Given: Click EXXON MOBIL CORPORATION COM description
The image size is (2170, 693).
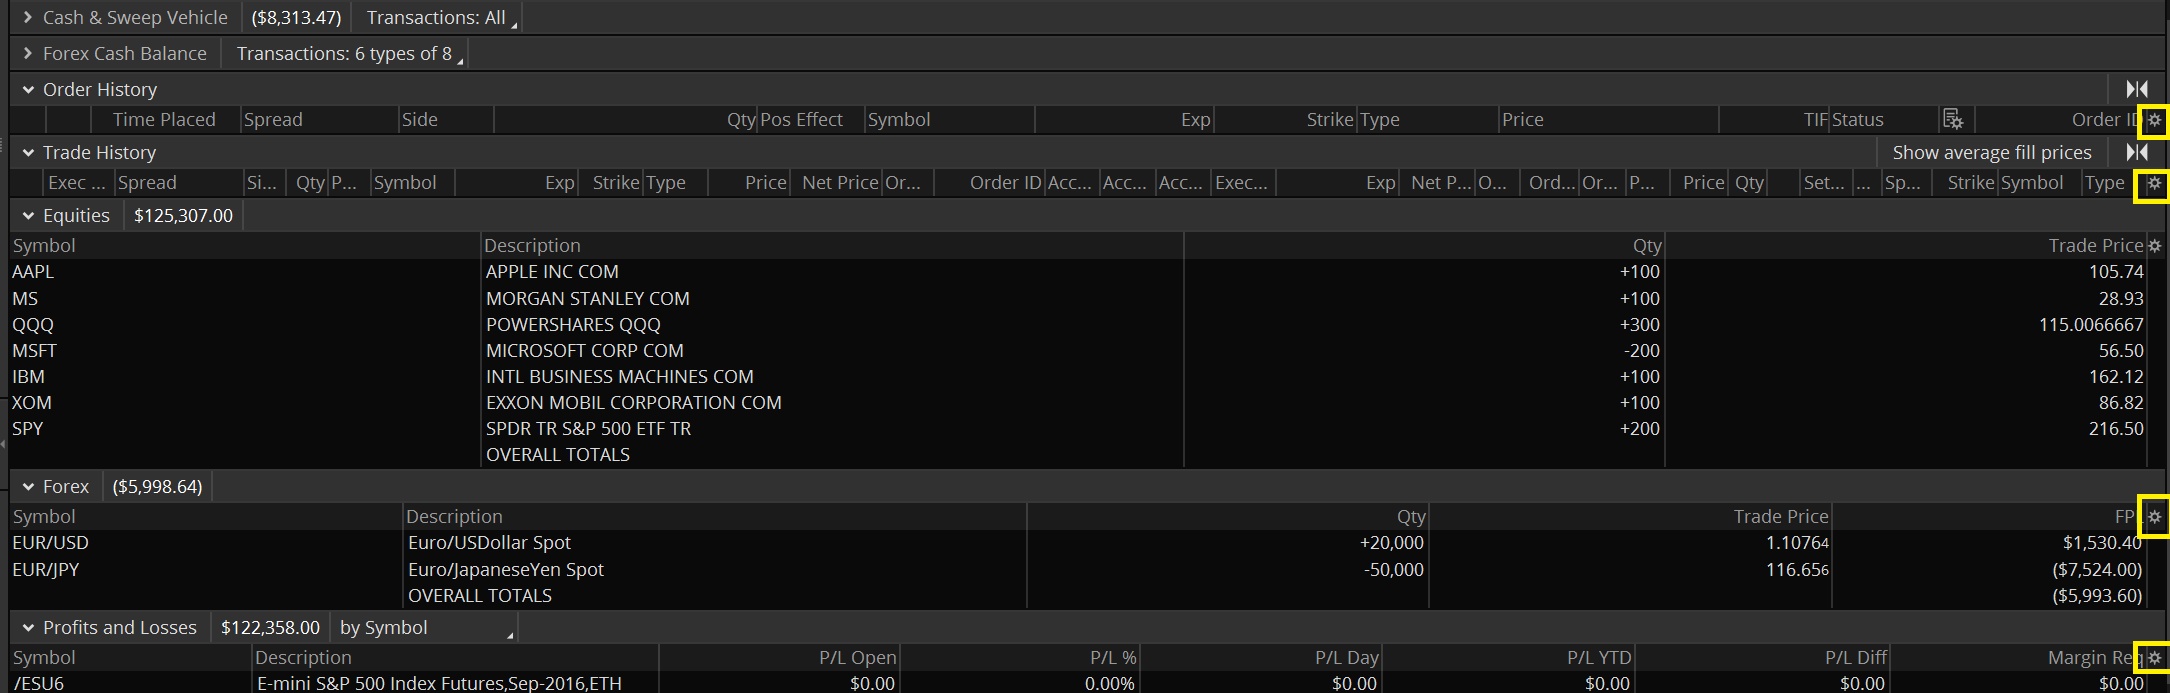Looking at the screenshot, I should (634, 403).
